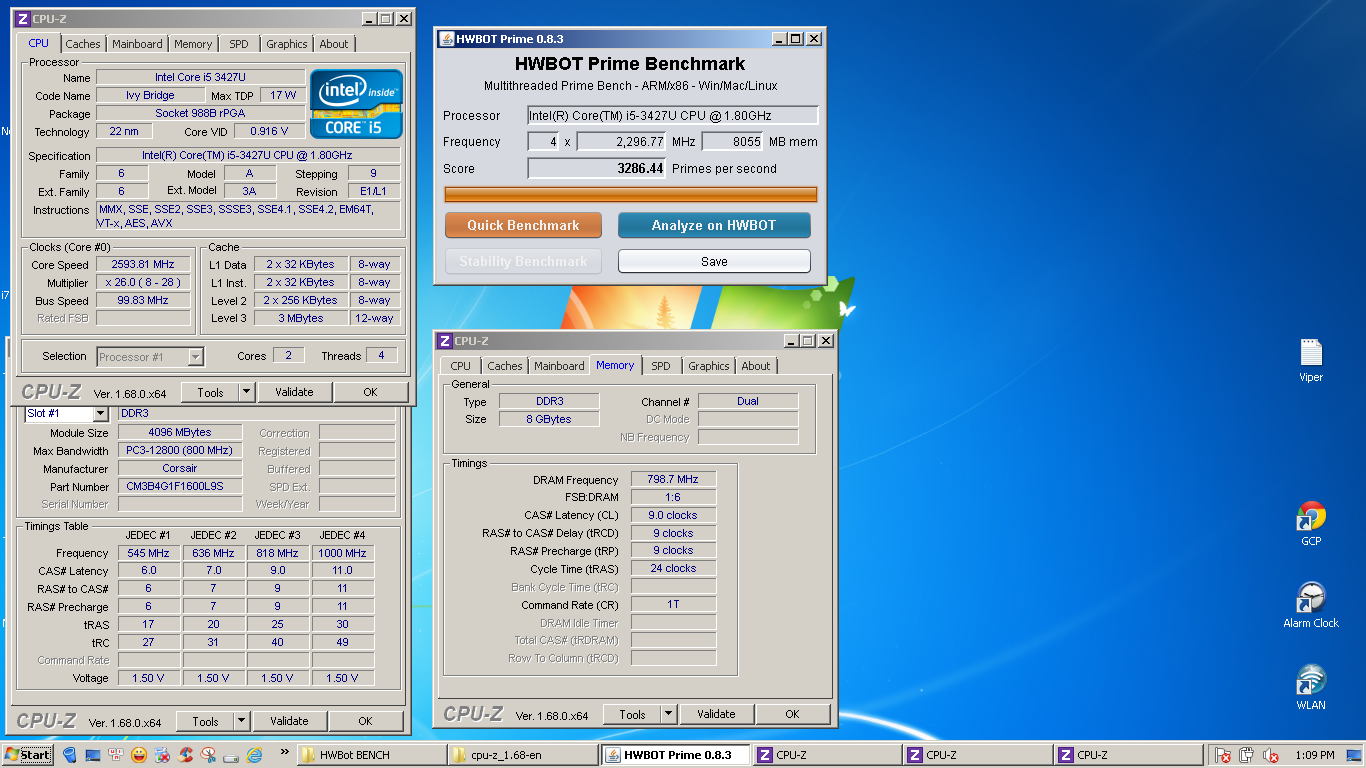Switch to Mainboard tab in top-left CPU-Z window

pos(137,44)
